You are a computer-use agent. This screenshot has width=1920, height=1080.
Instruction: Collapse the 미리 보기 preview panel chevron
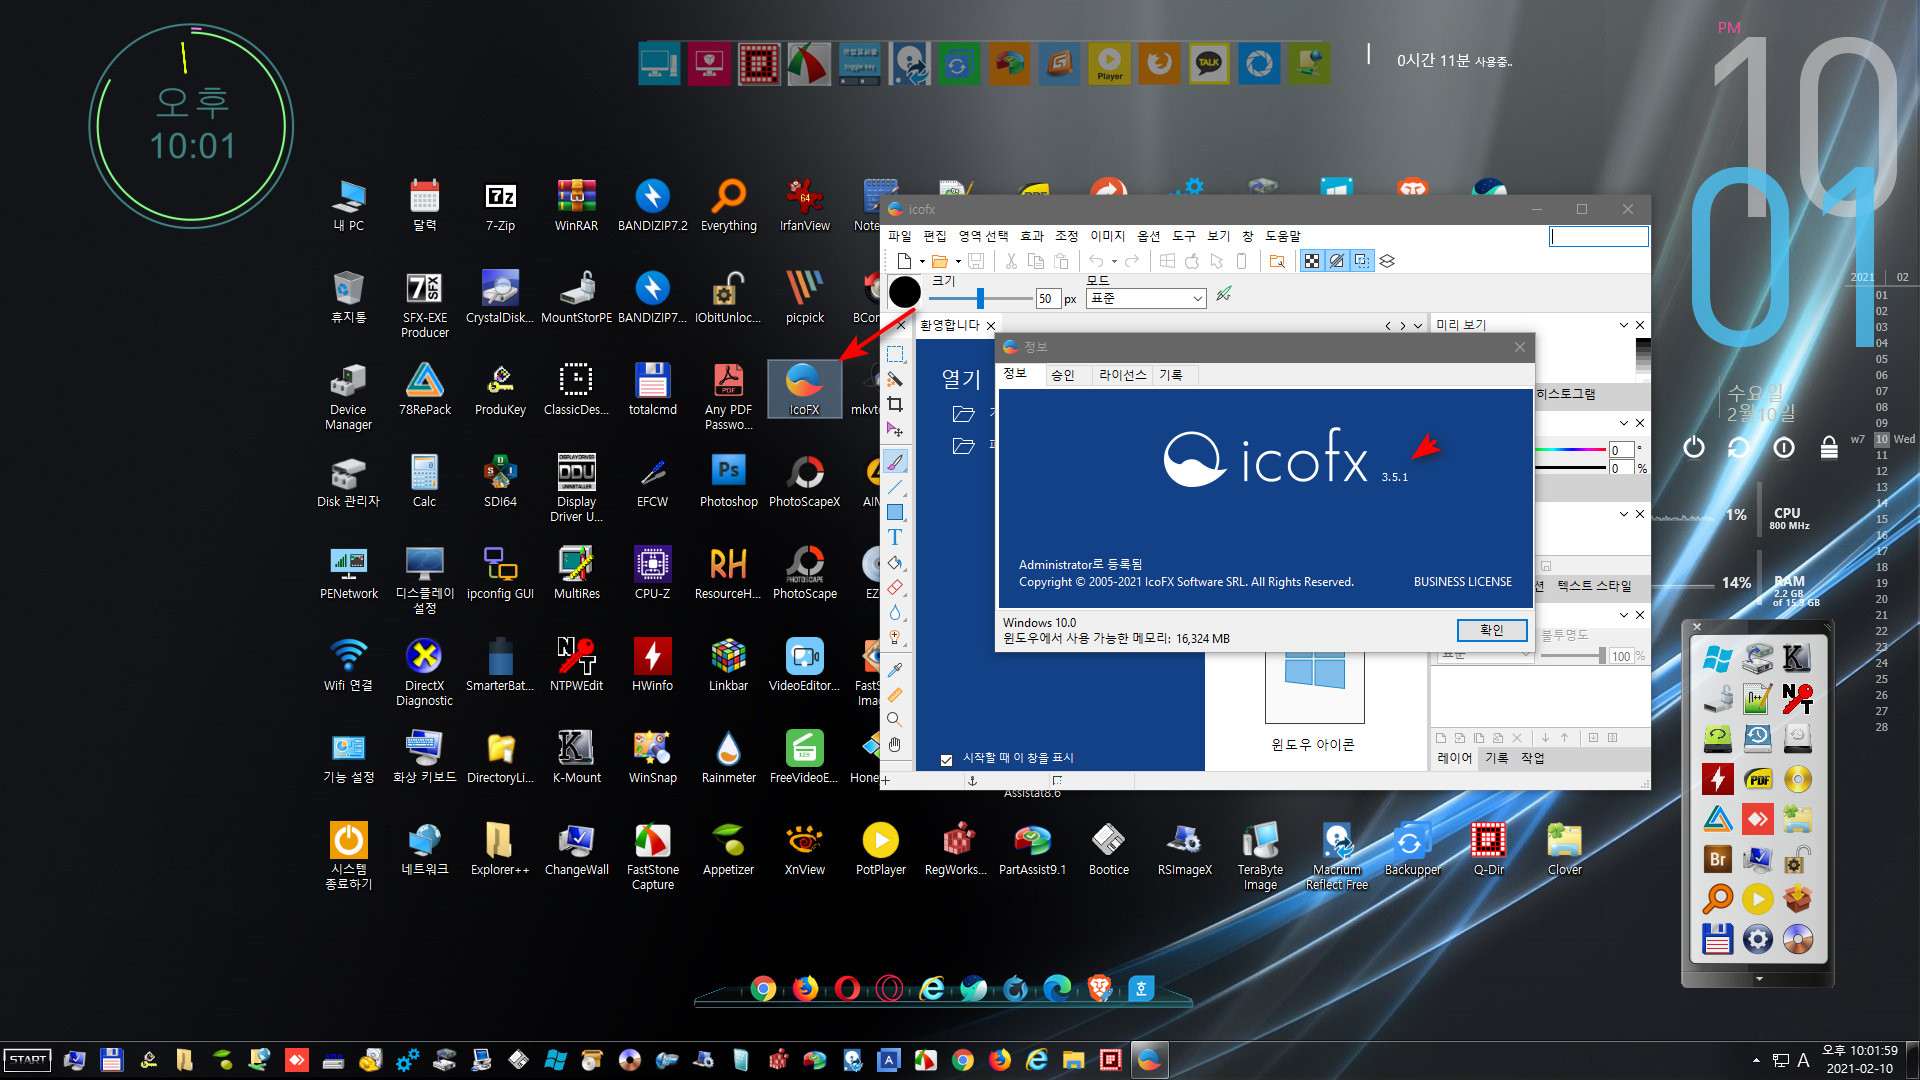1623,325
